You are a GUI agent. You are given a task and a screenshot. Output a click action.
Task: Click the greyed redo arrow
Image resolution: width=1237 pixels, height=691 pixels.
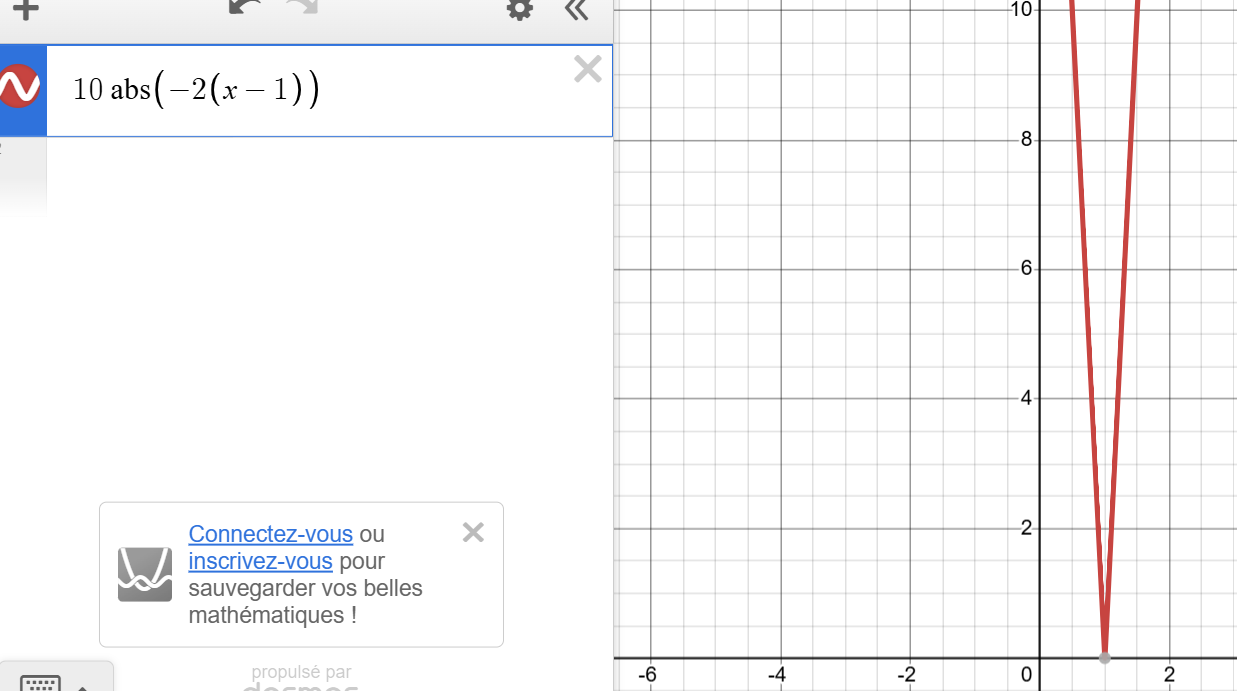(x=301, y=8)
